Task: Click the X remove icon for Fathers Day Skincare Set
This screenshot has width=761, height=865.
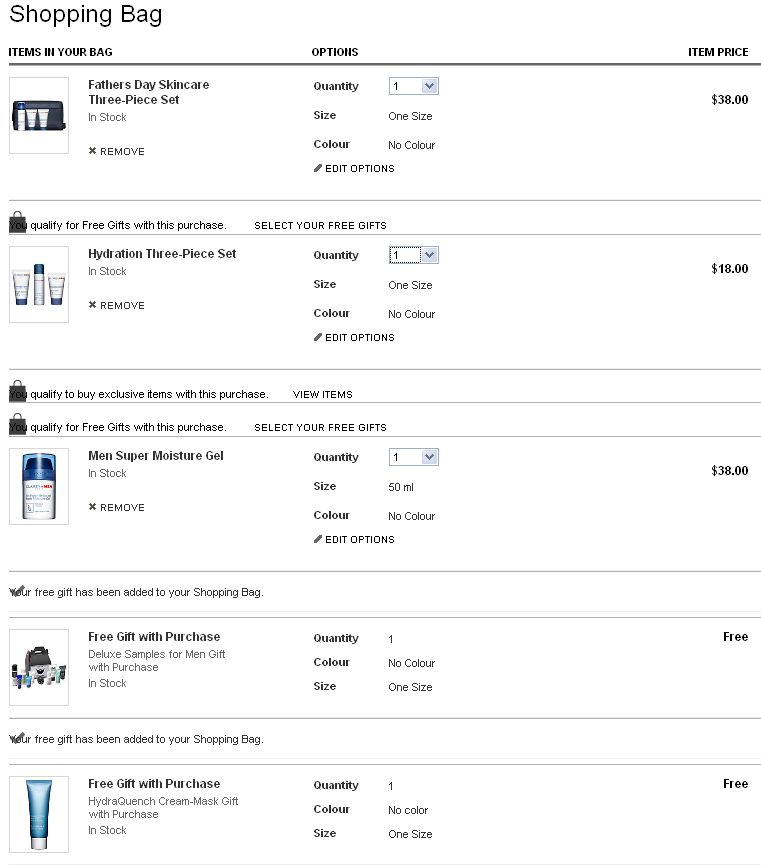Action: pyautogui.click(x=92, y=151)
